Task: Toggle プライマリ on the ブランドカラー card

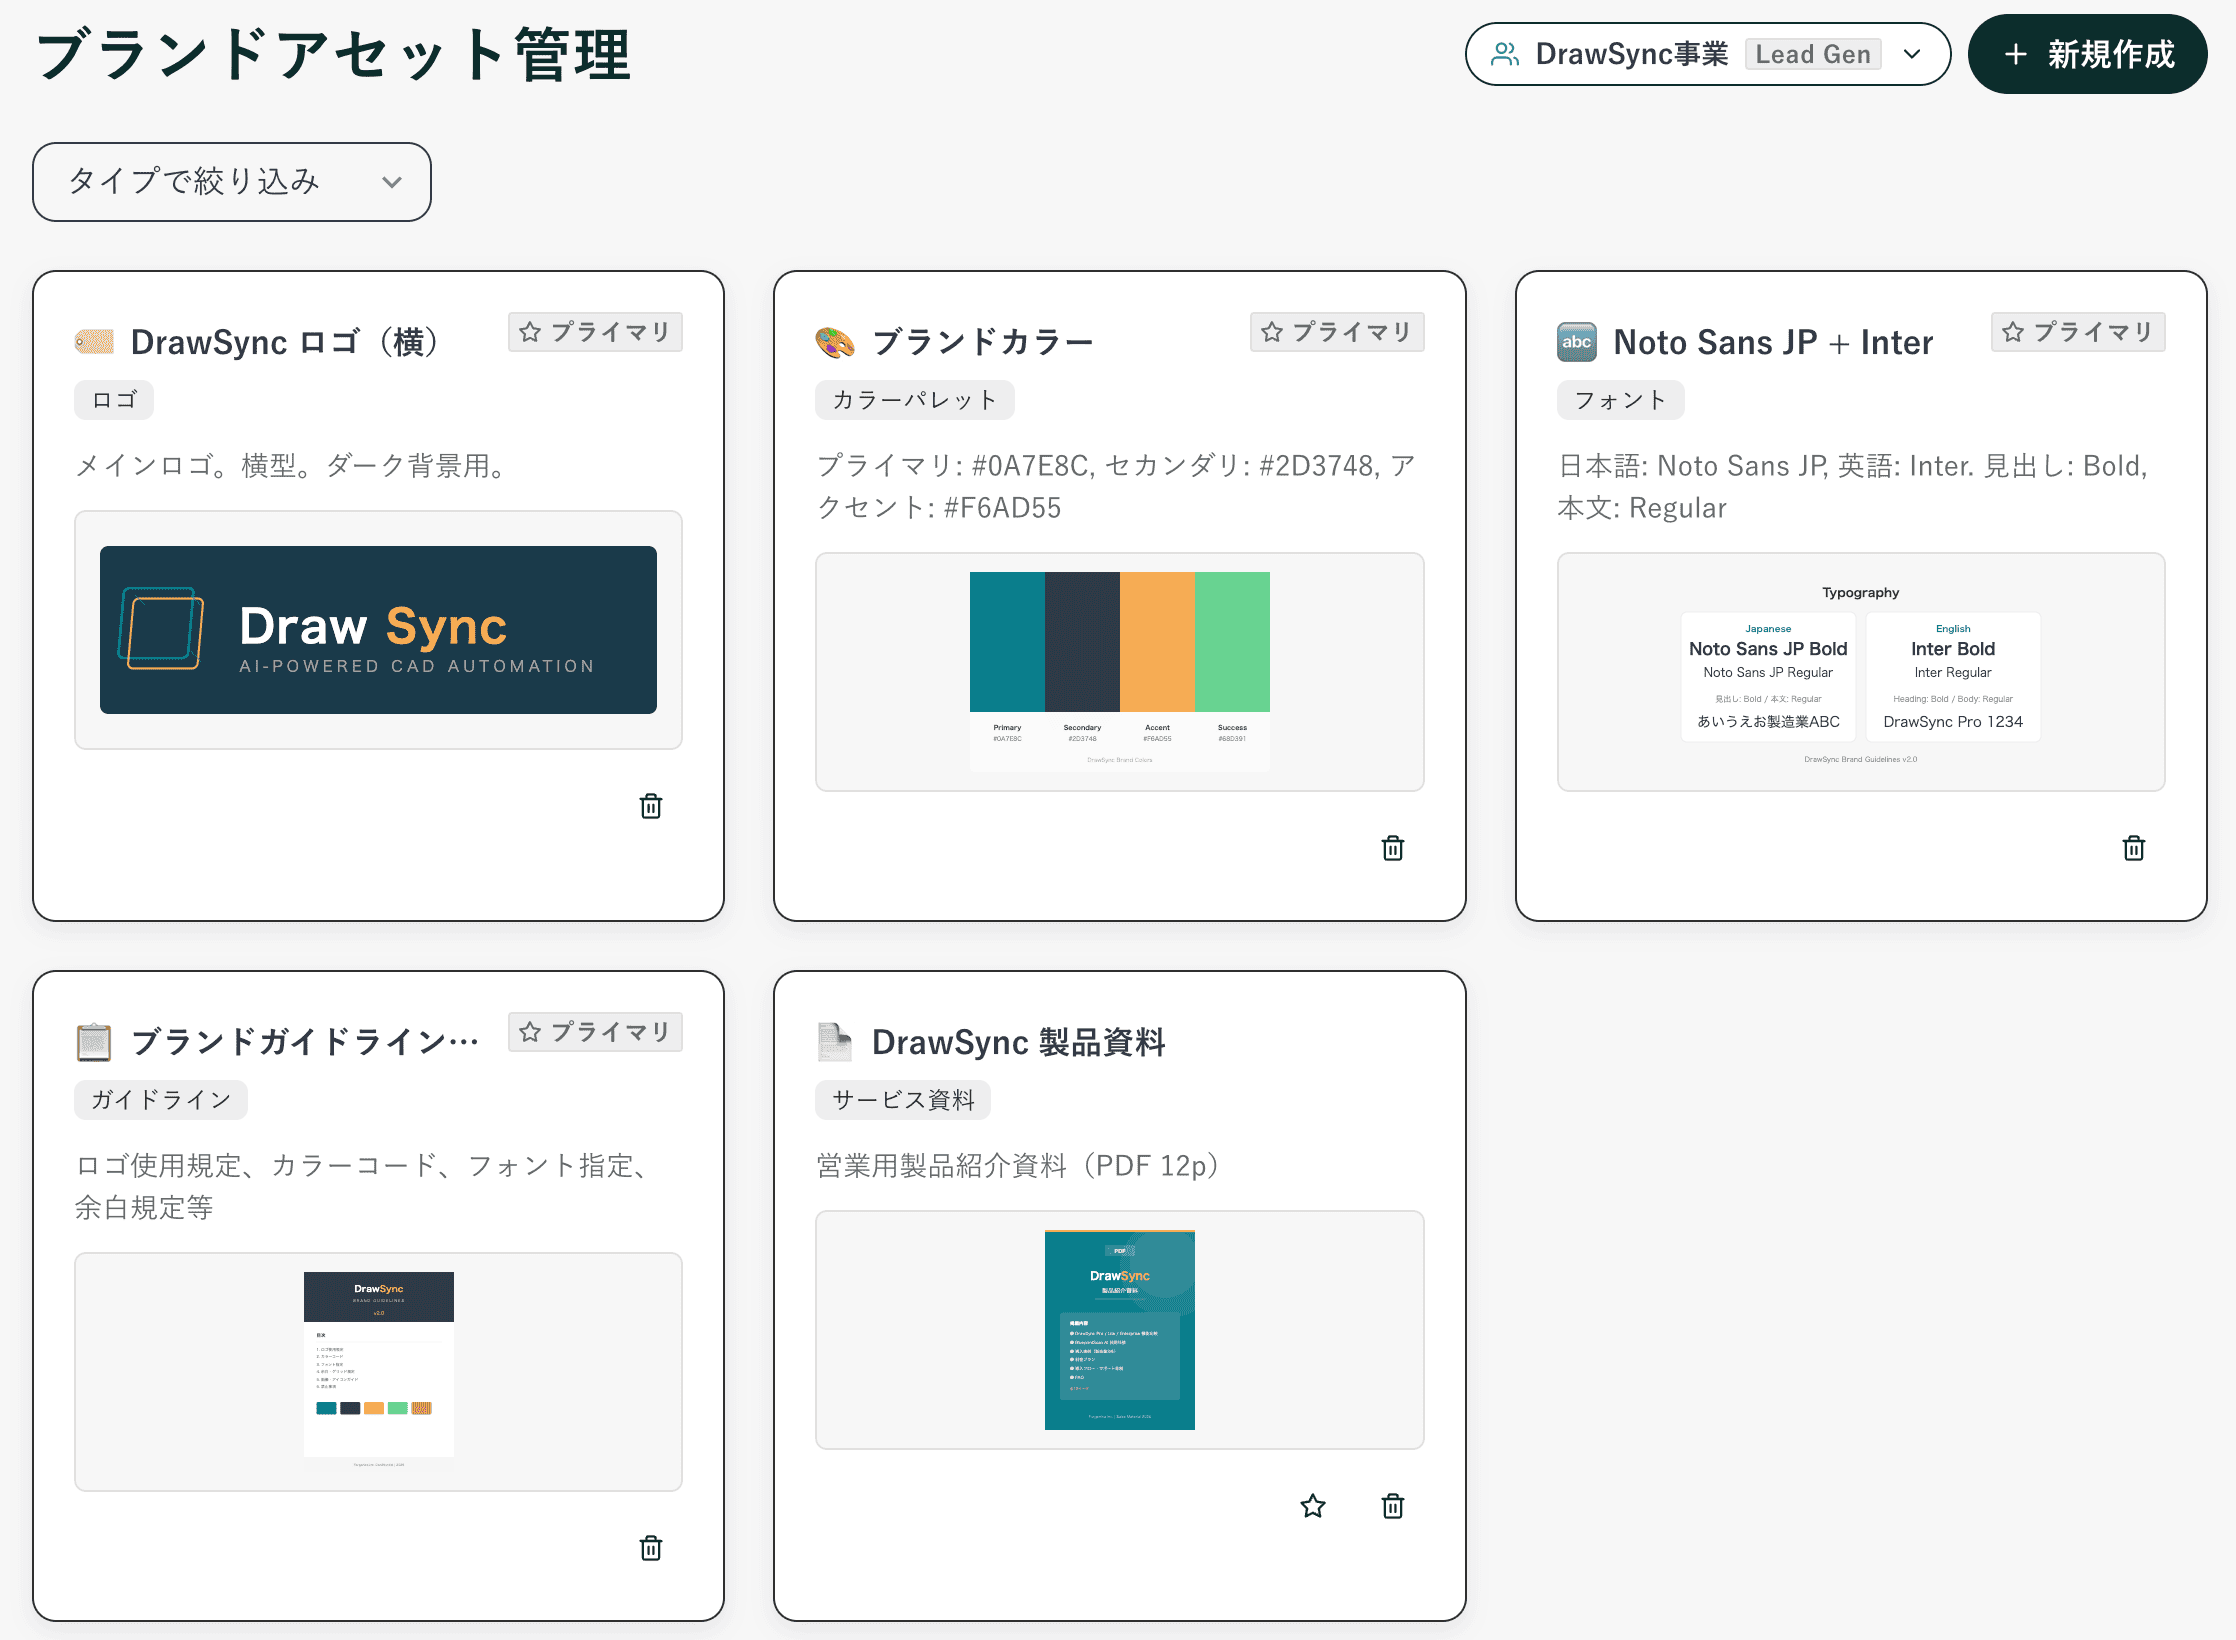Action: point(1337,331)
